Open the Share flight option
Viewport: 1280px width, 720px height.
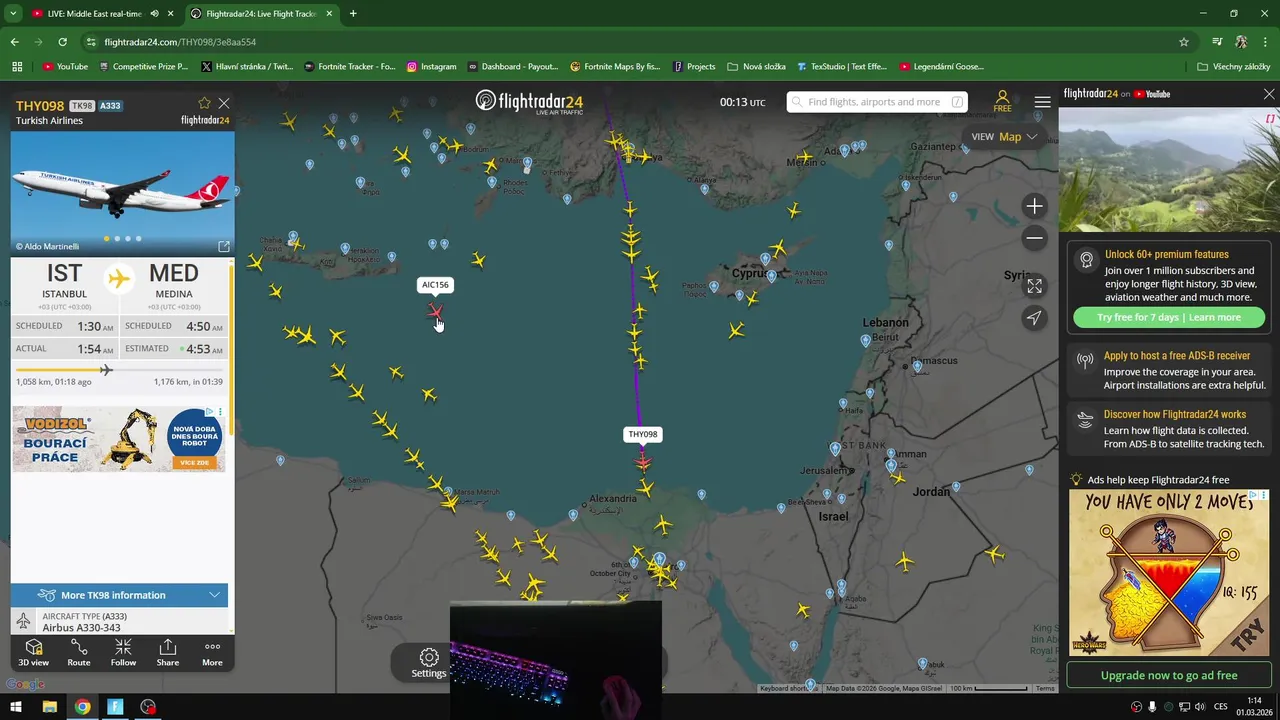coord(168,652)
